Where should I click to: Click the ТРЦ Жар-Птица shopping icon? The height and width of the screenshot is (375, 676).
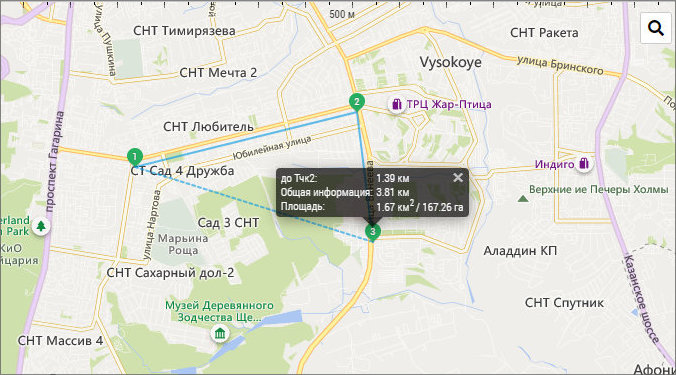pos(396,104)
